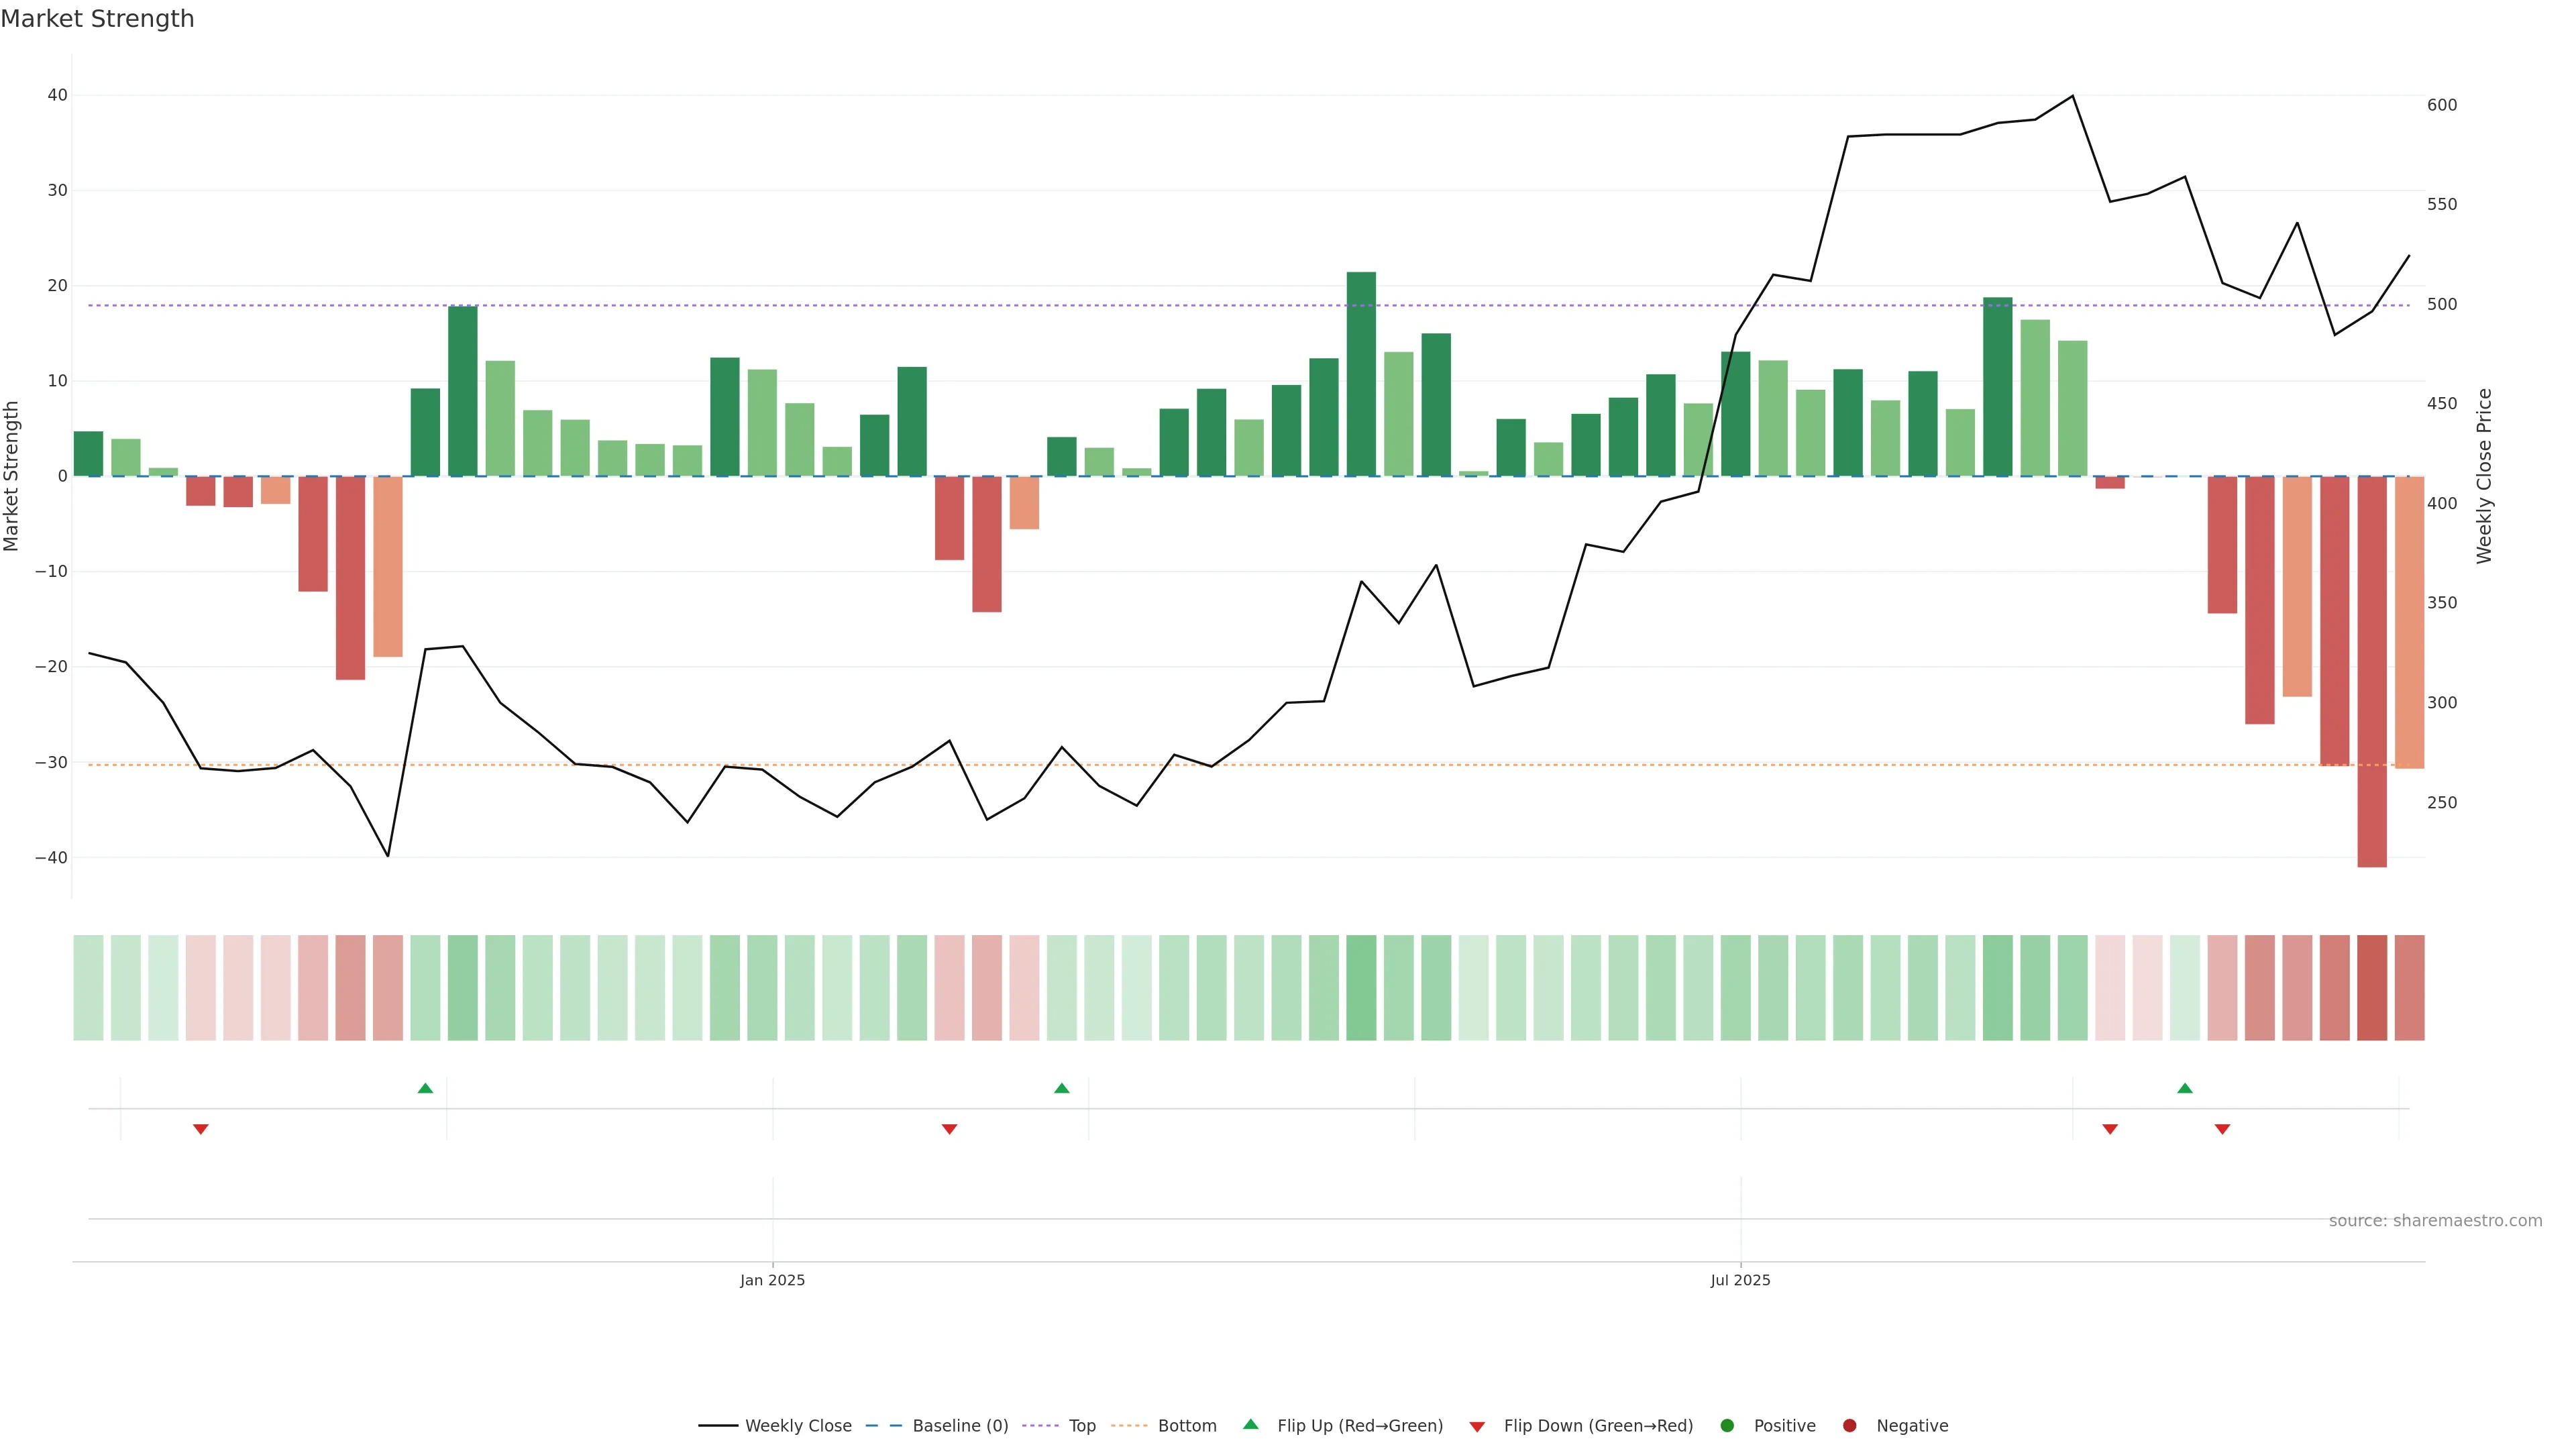Click the Jul 2025 axis label
This screenshot has height=1449, width=2576.
[x=1740, y=1280]
